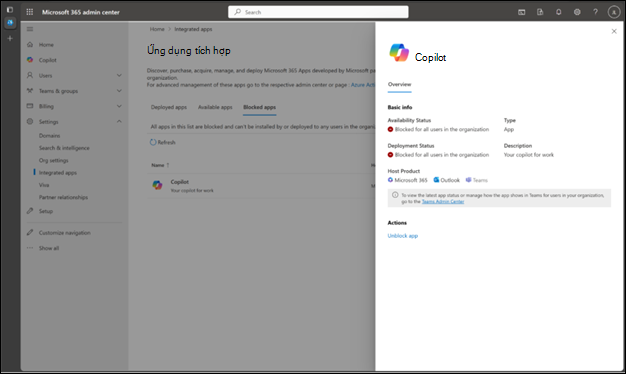
Task: Click the Outlook host product icon
Action: pyautogui.click(x=436, y=180)
